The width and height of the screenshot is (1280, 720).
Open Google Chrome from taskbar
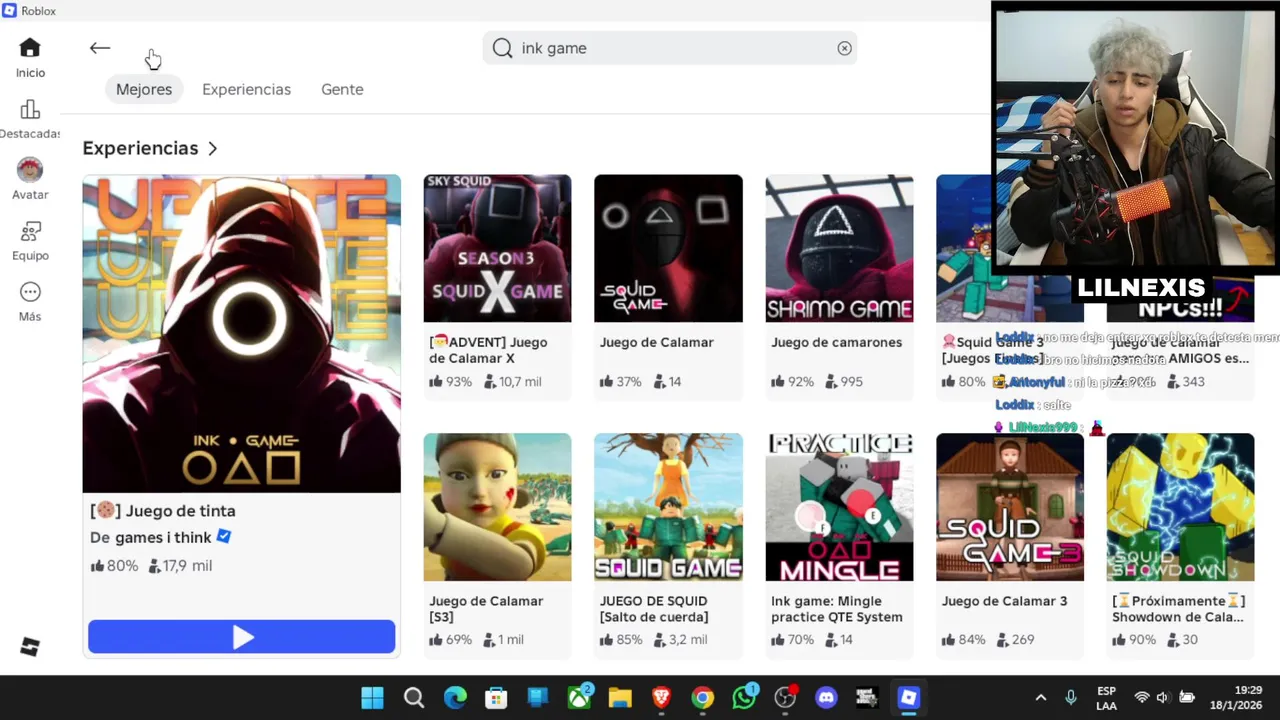tap(702, 697)
